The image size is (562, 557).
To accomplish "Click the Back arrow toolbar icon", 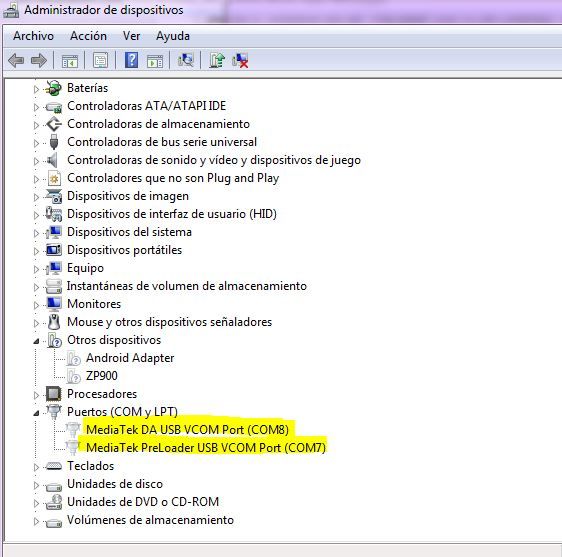I will (x=16, y=60).
